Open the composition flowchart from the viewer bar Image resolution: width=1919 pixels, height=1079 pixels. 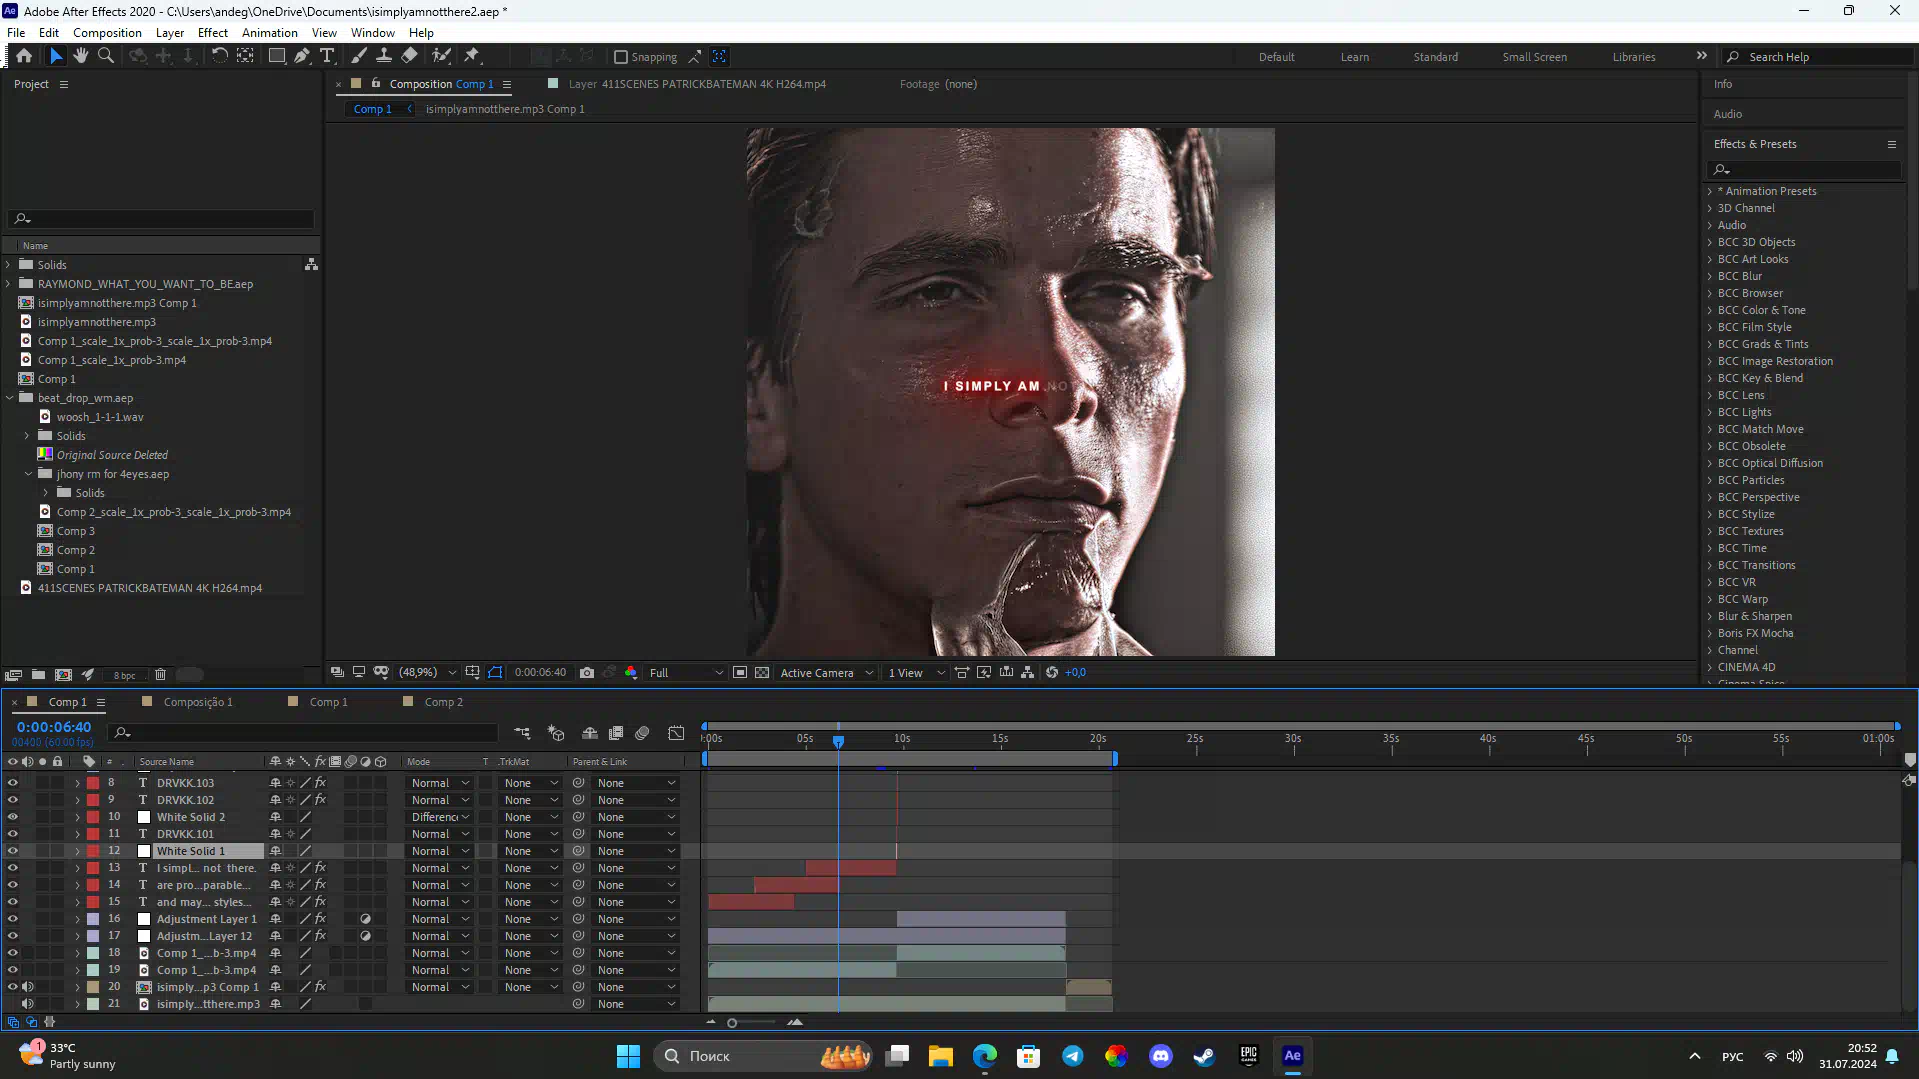point(1028,673)
